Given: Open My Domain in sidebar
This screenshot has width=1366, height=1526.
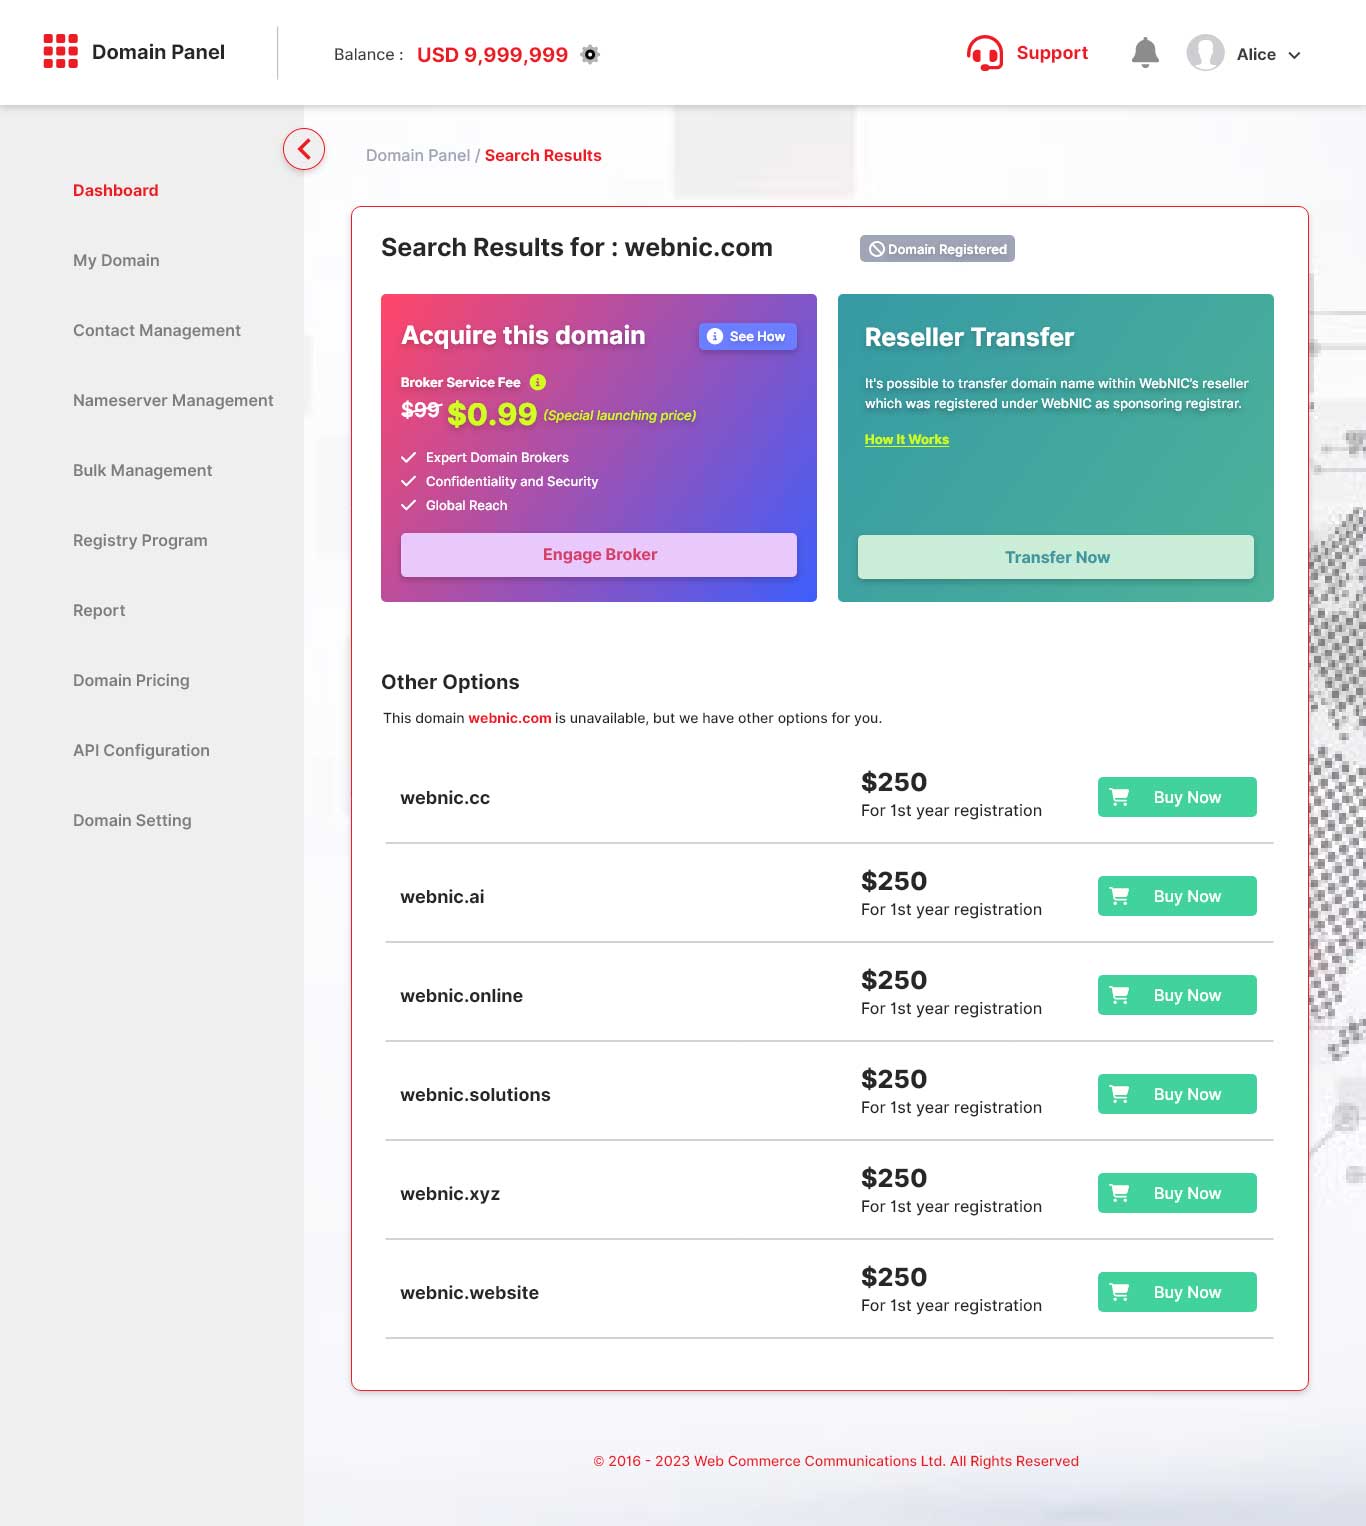Looking at the screenshot, I should pyautogui.click(x=116, y=260).
